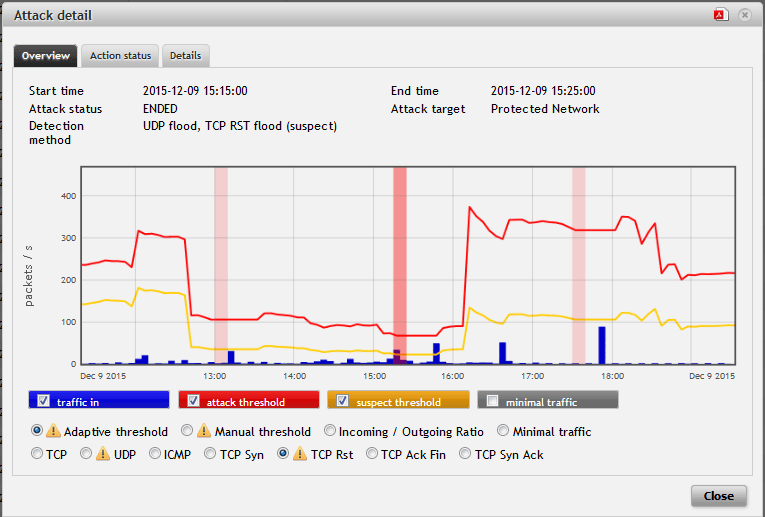The height and width of the screenshot is (517, 765).
Task: Click the light pink band near 17:30
Action: point(579,265)
